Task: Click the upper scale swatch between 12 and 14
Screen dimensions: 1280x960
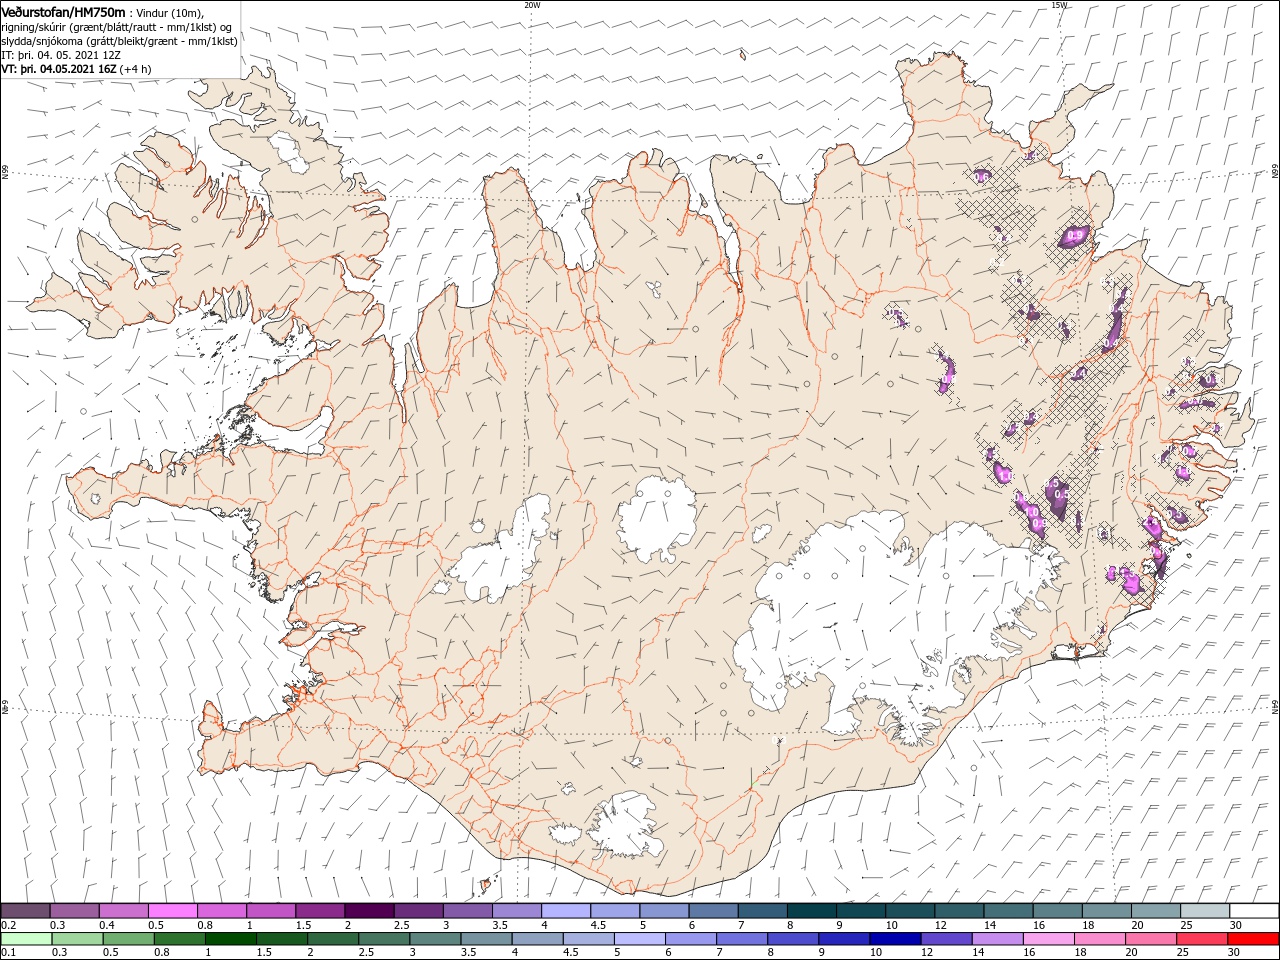Action: click(959, 910)
